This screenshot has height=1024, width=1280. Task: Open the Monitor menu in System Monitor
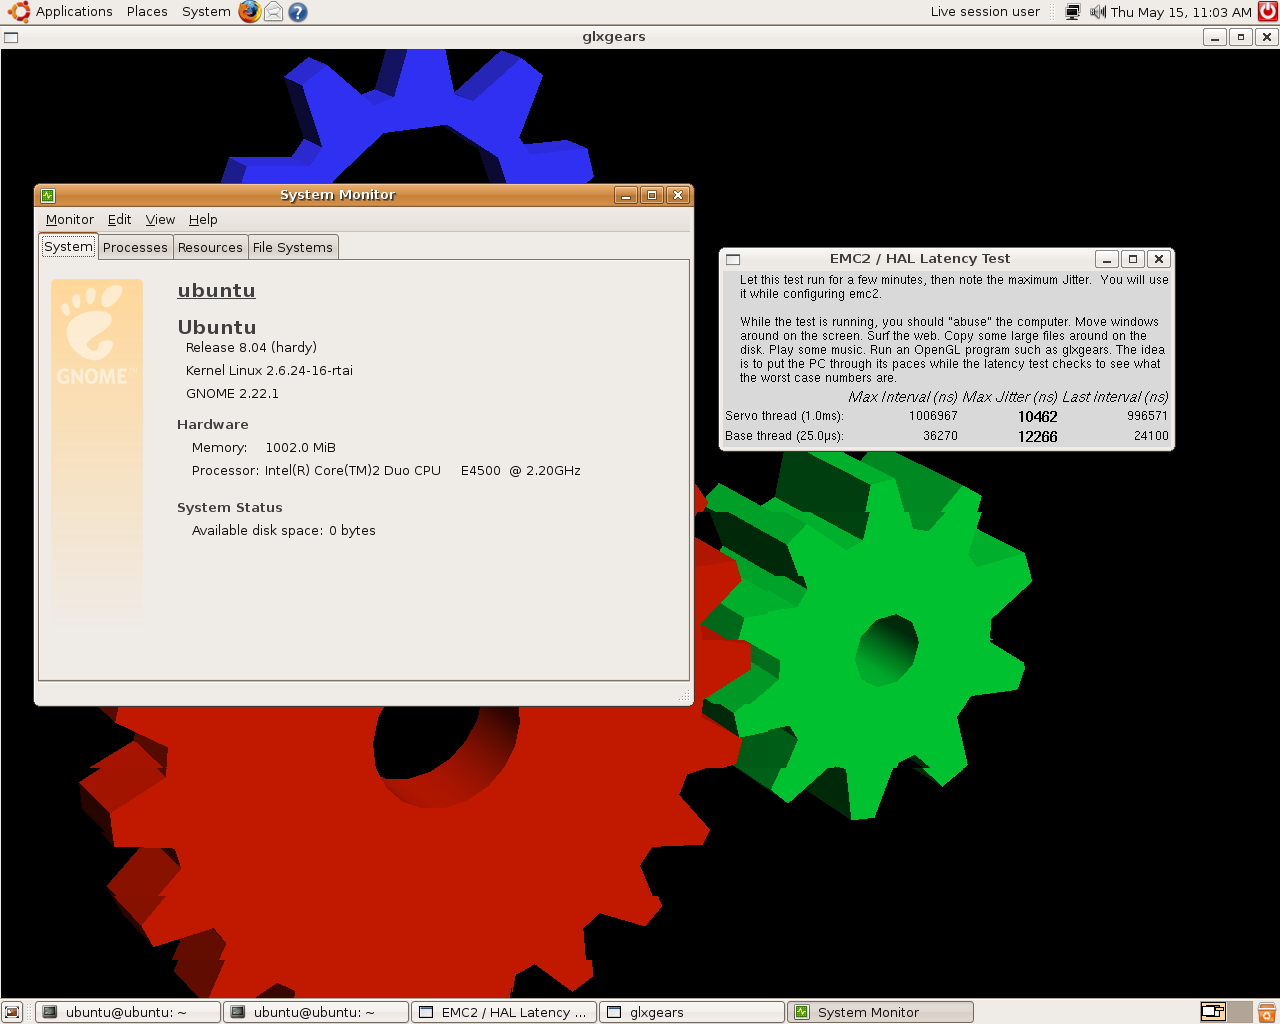tap(70, 220)
